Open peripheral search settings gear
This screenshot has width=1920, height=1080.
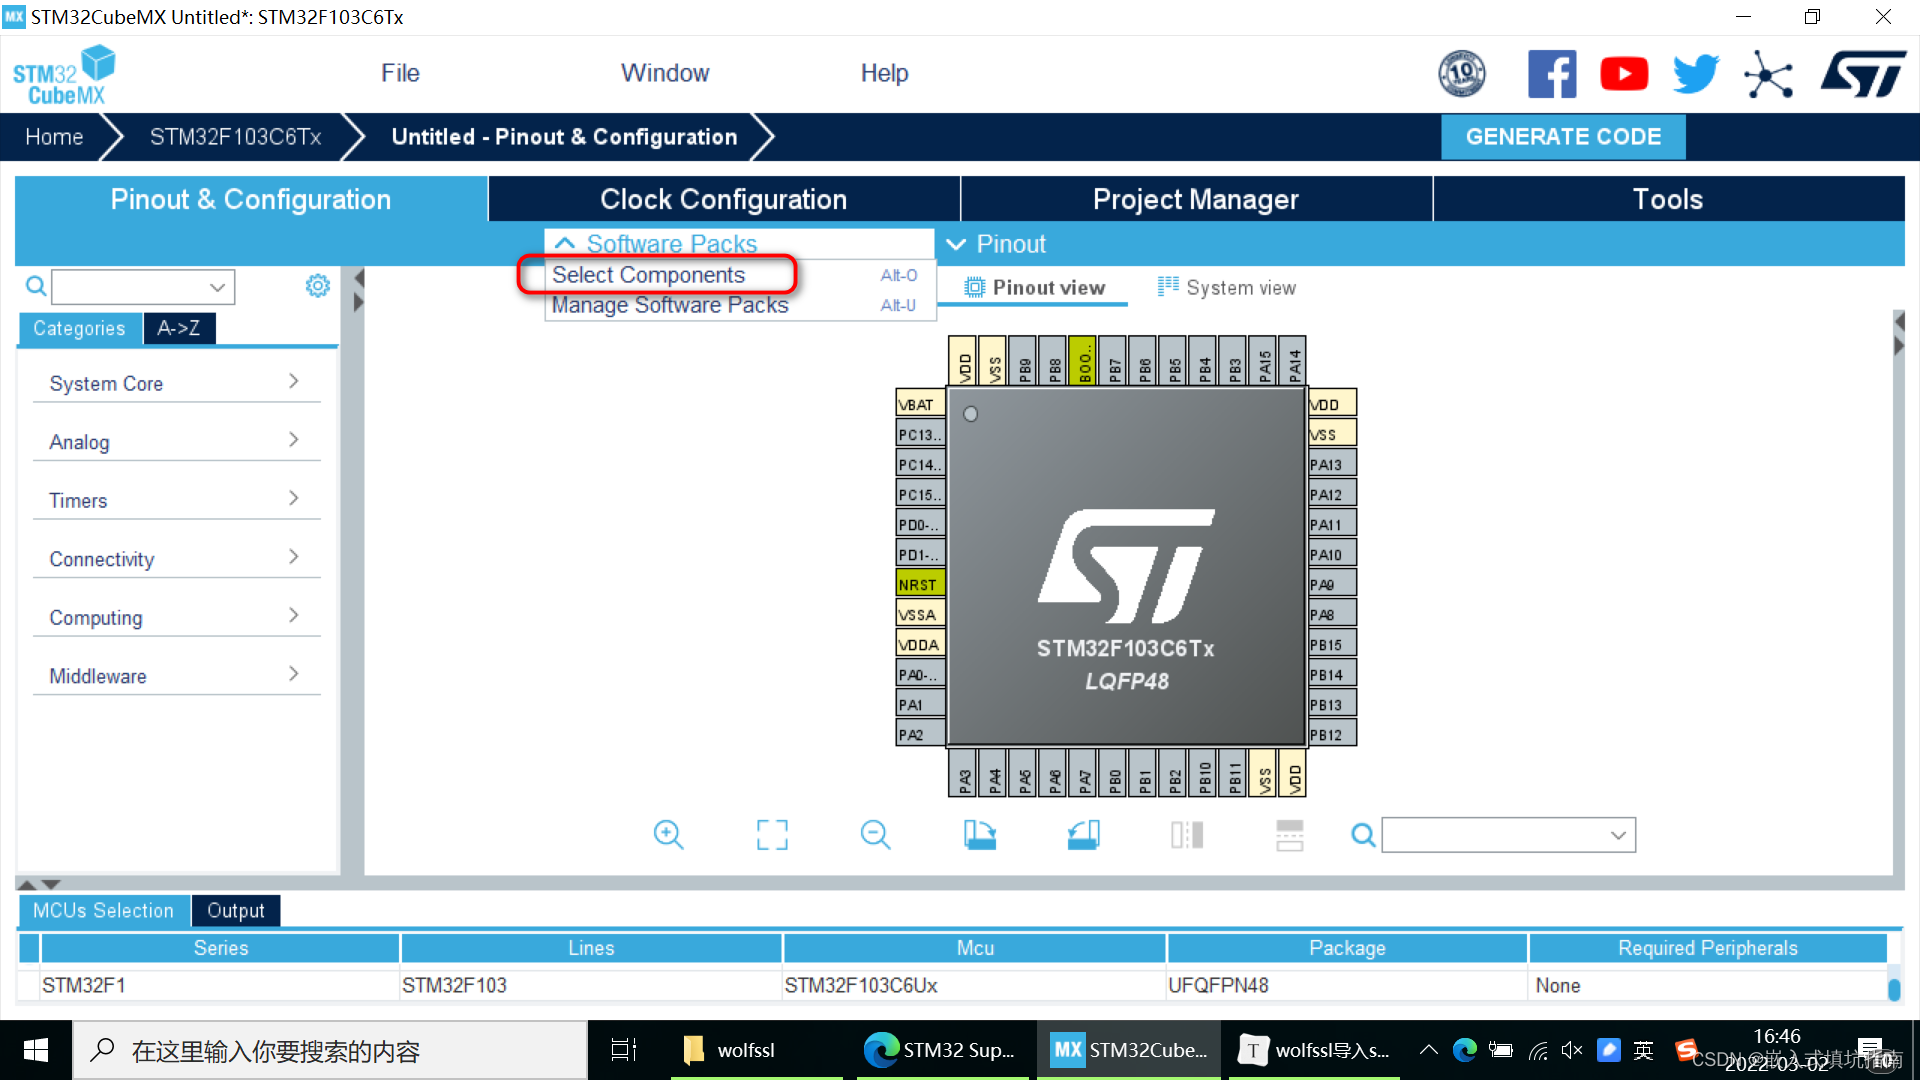coord(318,285)
